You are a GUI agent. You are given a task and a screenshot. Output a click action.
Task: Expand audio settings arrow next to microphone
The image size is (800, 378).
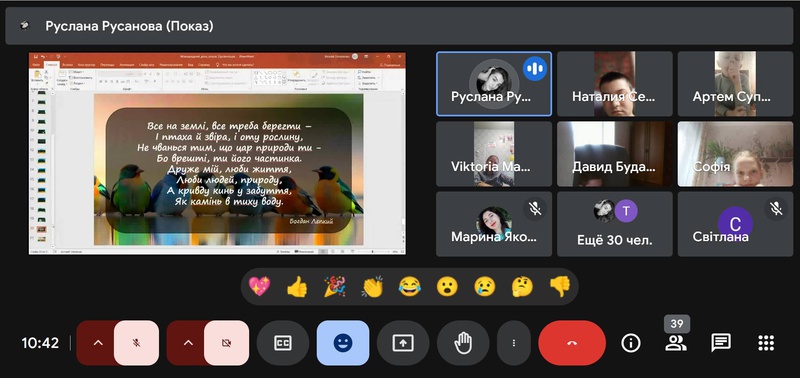97,343
